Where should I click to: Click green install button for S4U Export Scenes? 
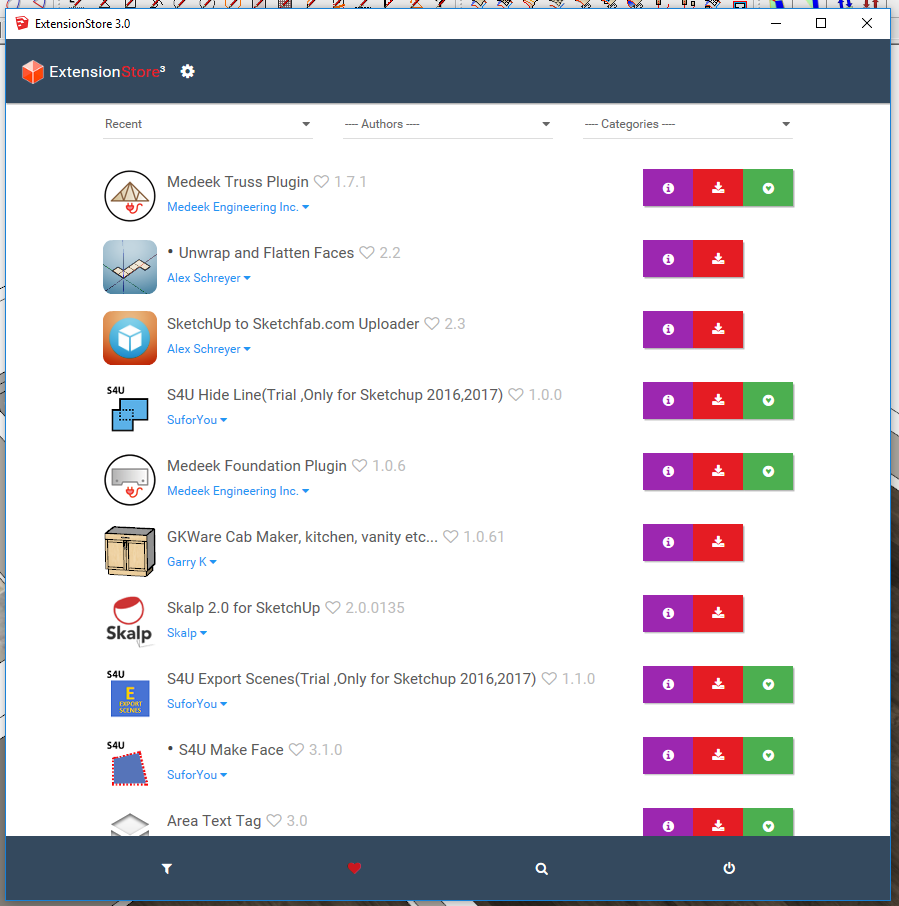pyautogui.click(x=768, y=684)
